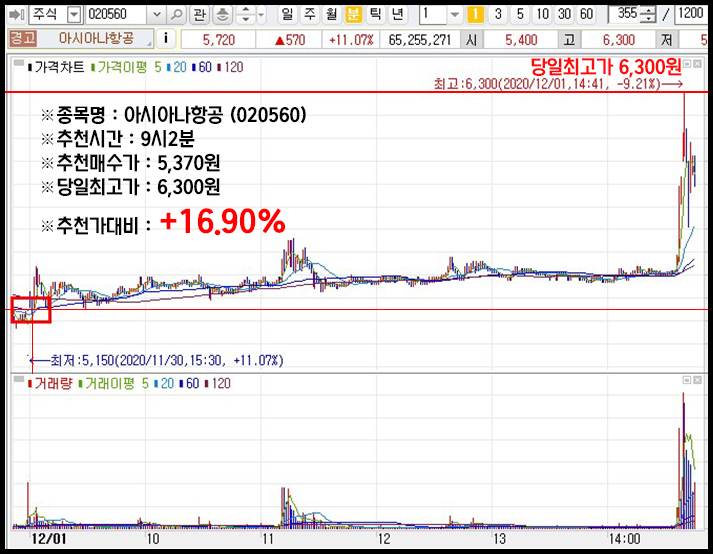Click the 11 hour time axis label
This screenshot has height=554, width=713.
(268, 539)
